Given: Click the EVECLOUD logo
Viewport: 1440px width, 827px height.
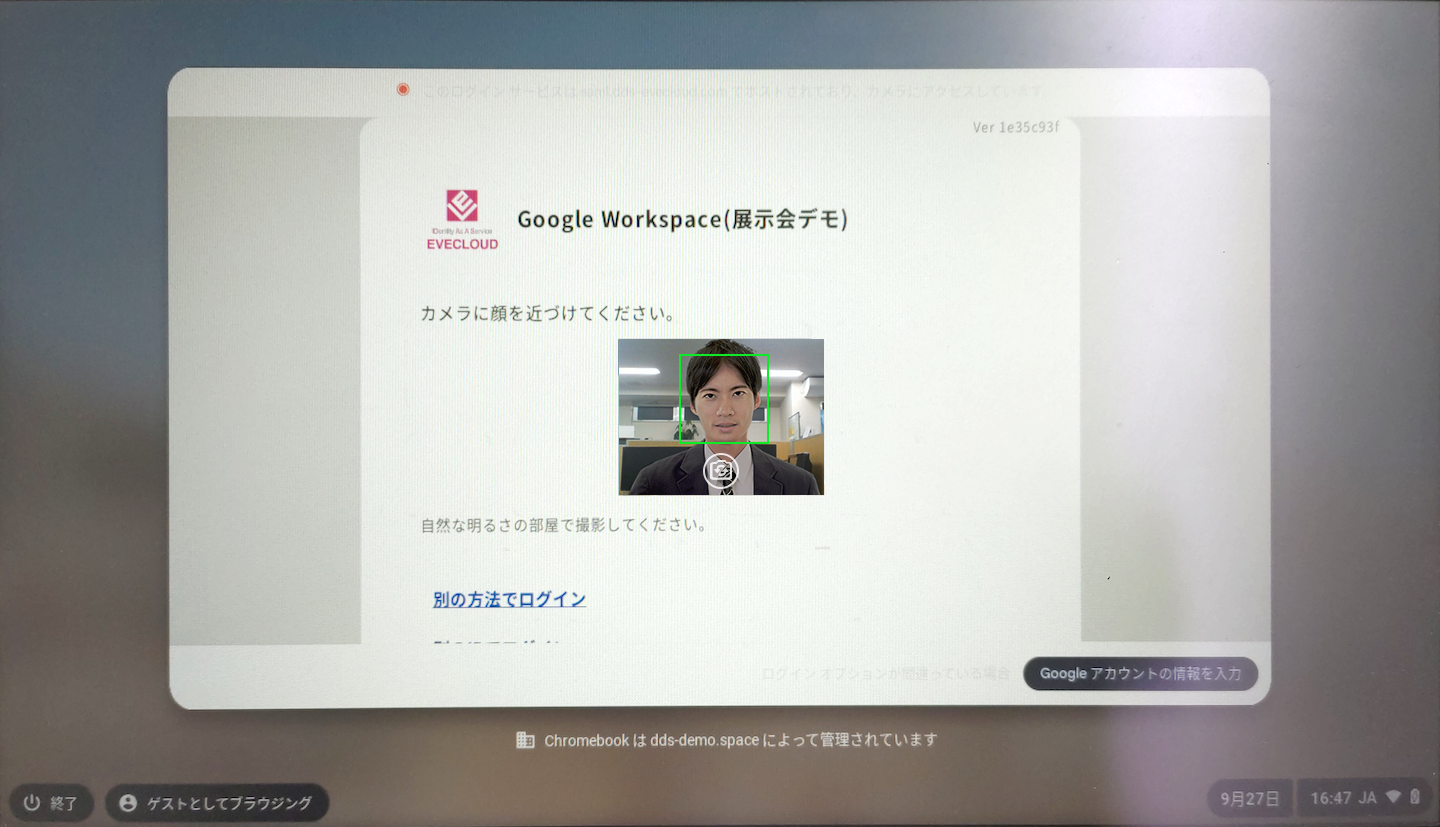Looking at the screenshot, I should (x=461, y=219).
